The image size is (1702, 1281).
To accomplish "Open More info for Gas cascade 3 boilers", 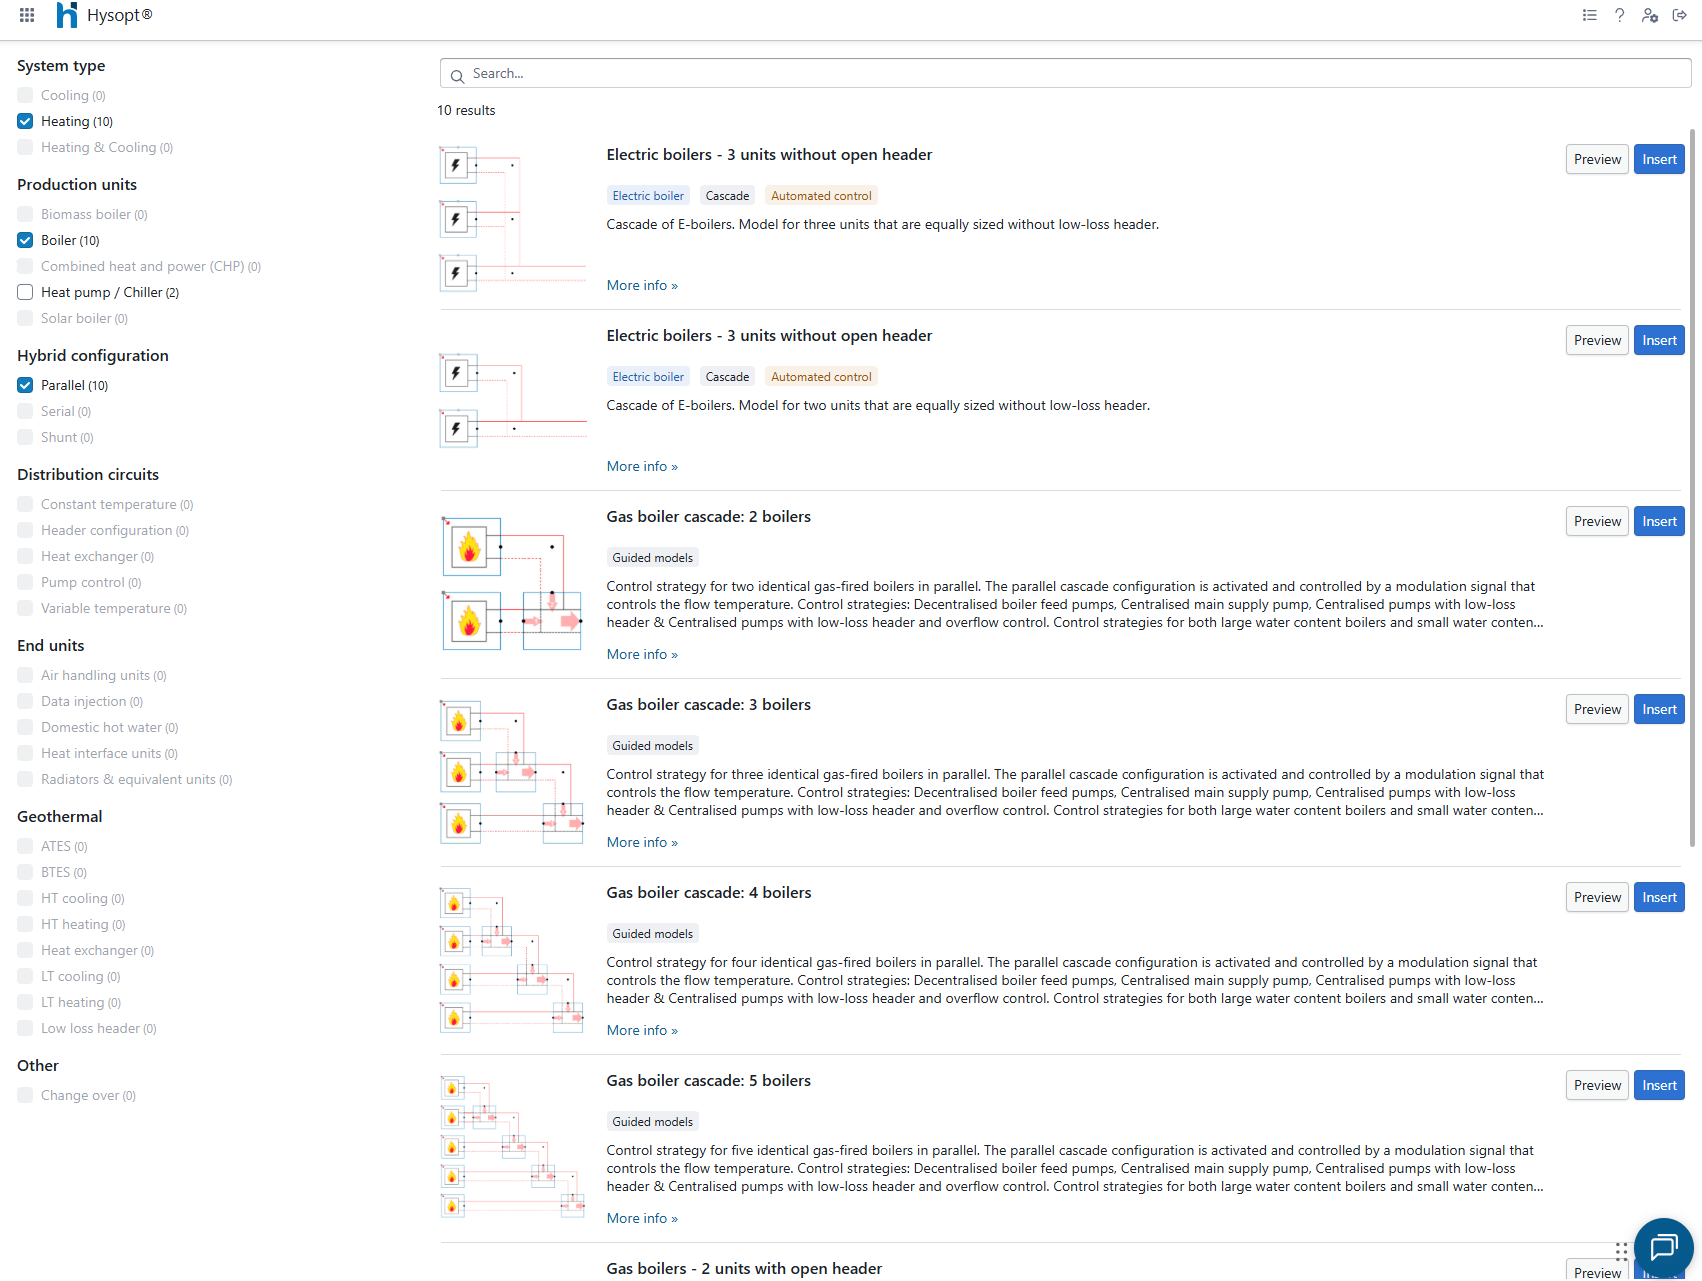I will point(642,842).
